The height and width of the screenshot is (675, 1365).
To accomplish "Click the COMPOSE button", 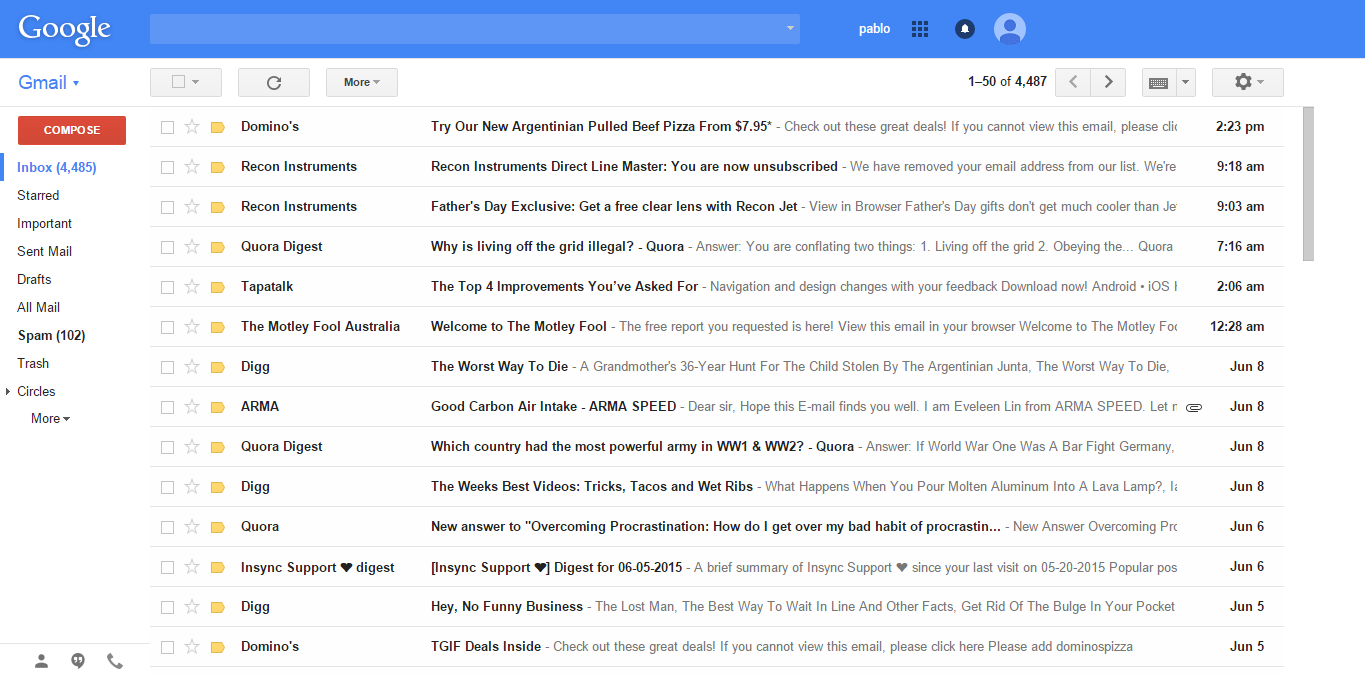I will pos(71,130).
